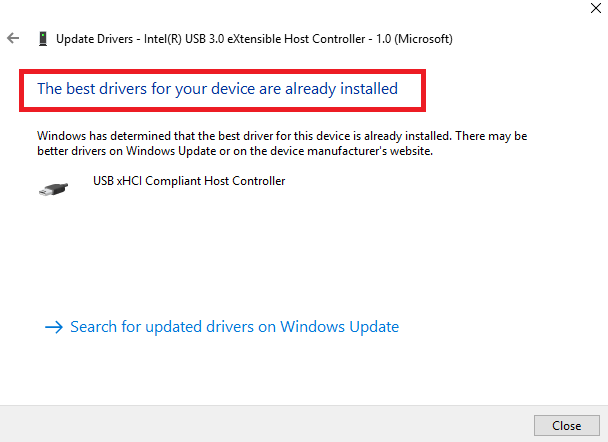This screenshot has width=608, height=442.
Task: Click the word Search in the Windows Update link
Action: click(x=93, y=327)
